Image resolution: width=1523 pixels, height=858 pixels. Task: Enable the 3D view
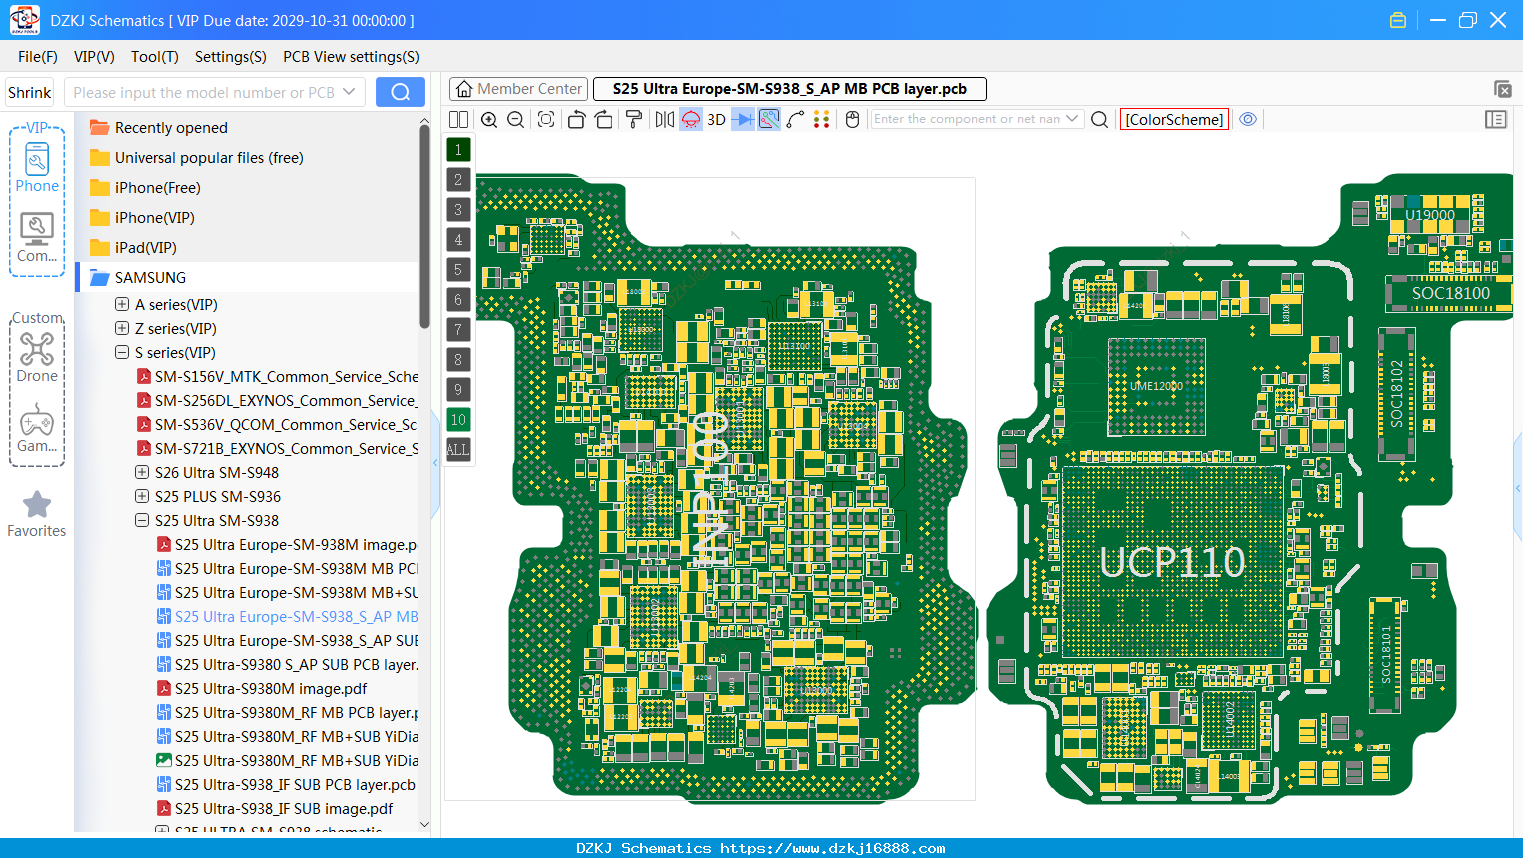[x=716, y=119]
